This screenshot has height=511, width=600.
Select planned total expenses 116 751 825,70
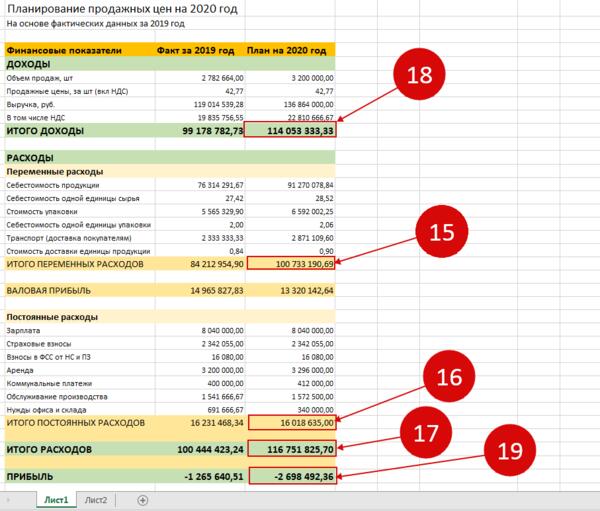(x=292, y=449)
